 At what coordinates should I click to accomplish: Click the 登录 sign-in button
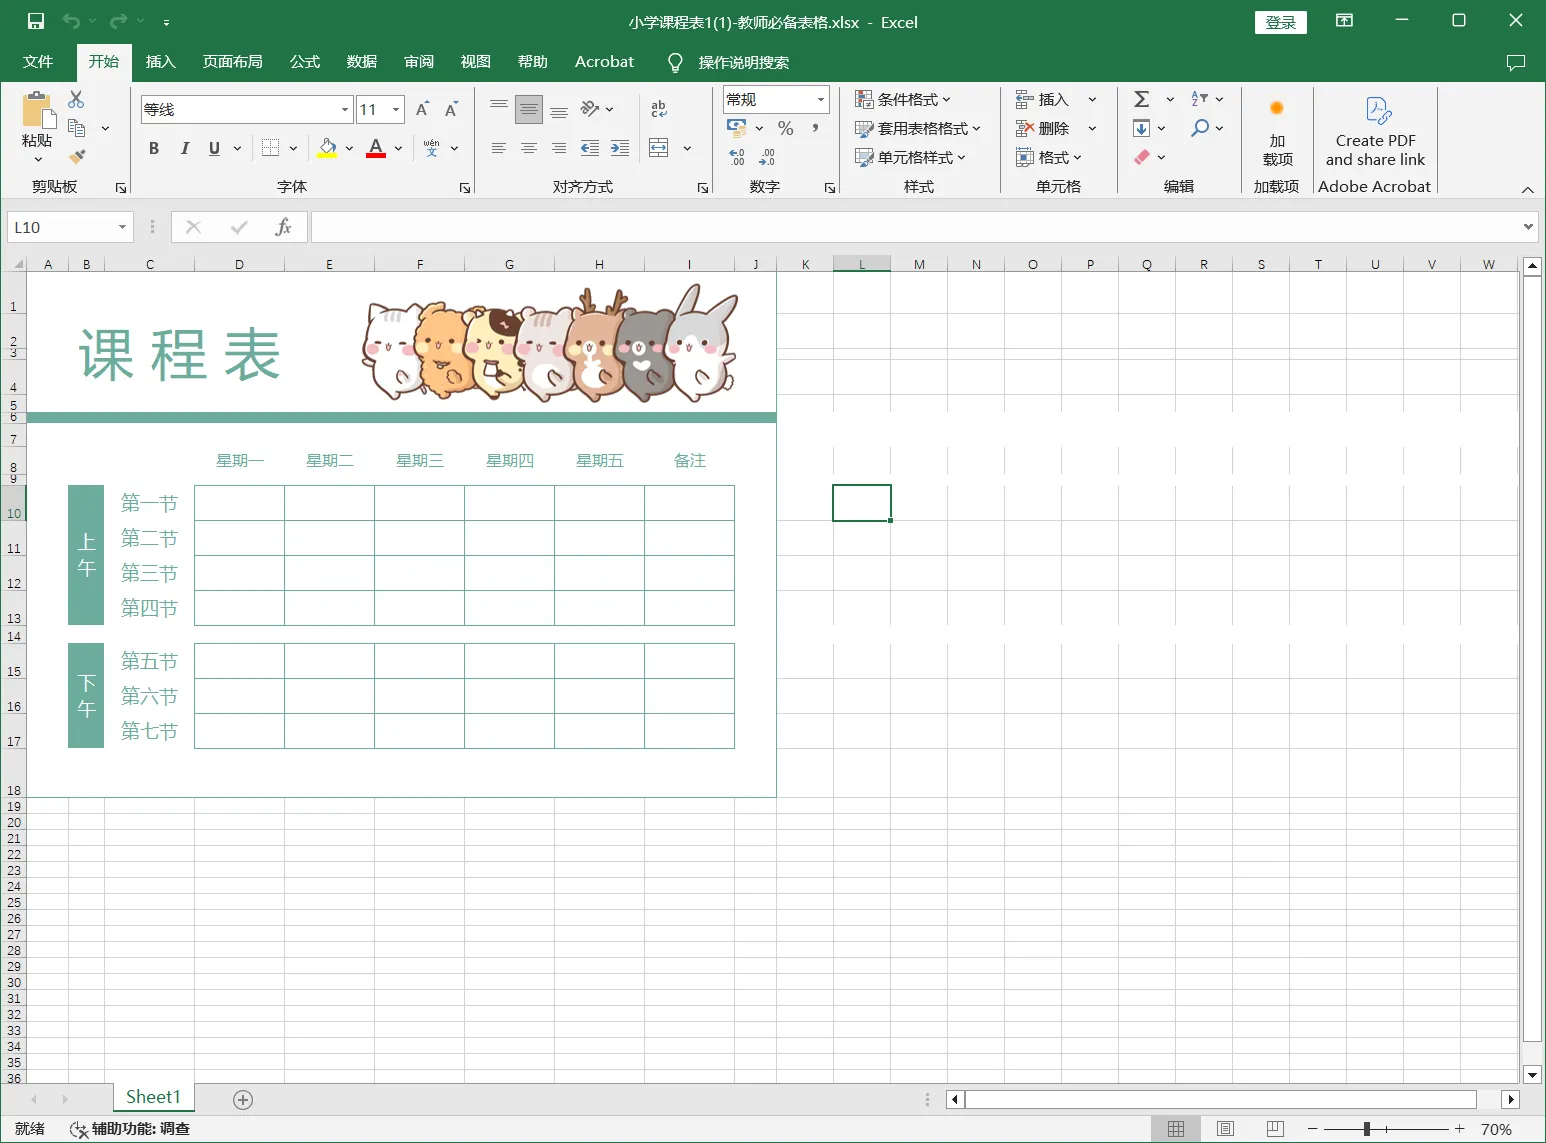pos(1280,22)
